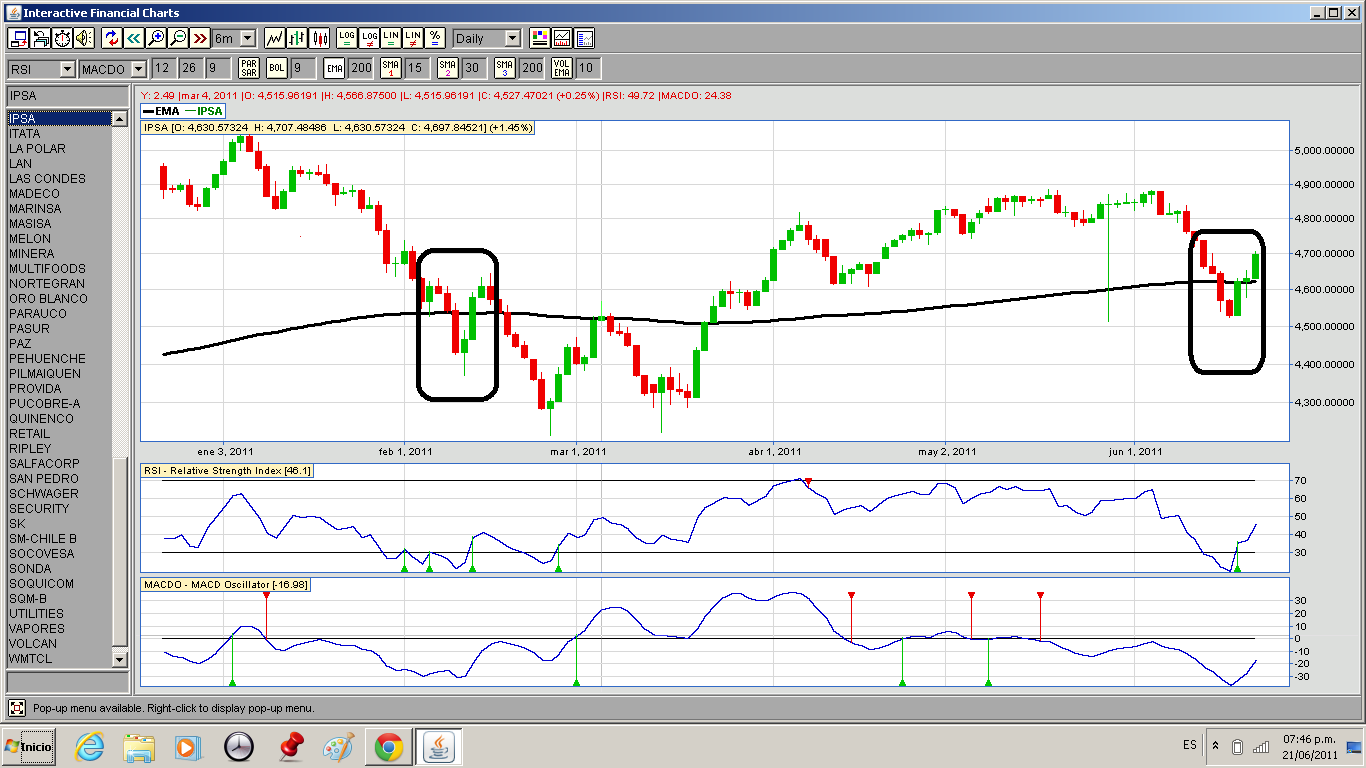Select the green bar chart style icon
The height and width of the screenshot is (768, 1366).
click(297, 38)
